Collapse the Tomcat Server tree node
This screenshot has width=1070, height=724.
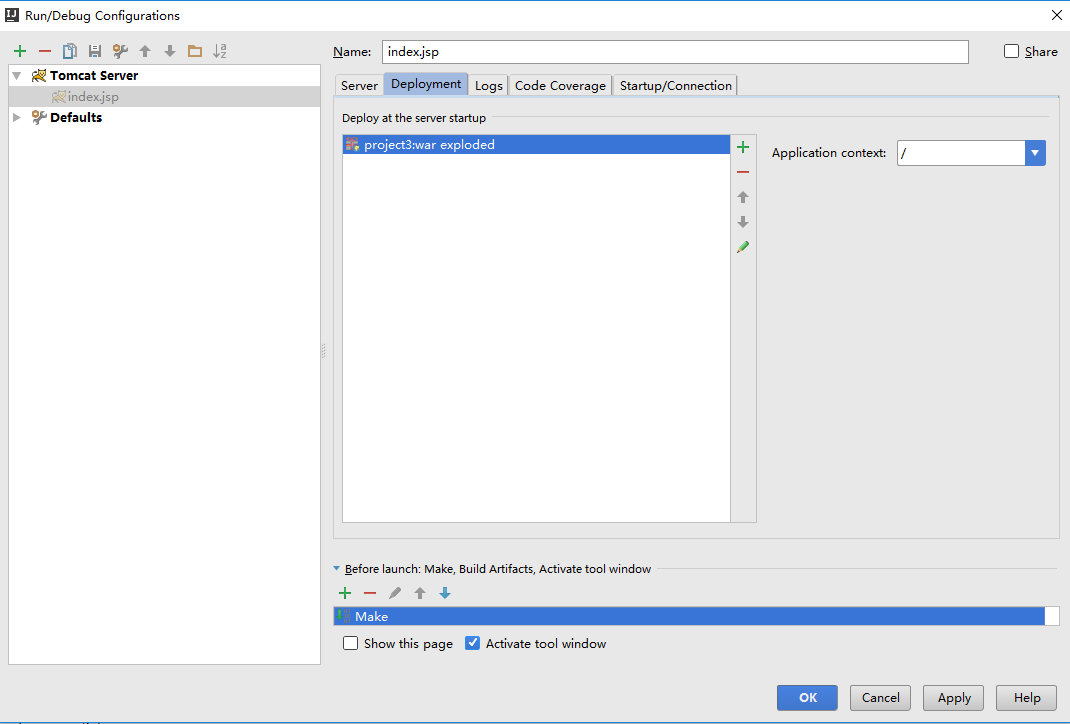pos(17,76)
